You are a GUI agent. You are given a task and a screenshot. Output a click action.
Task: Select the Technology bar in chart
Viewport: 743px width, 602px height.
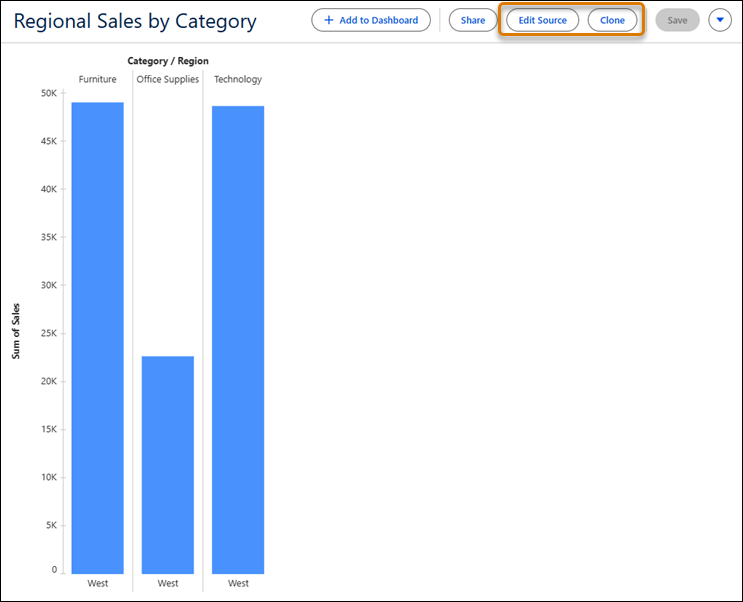(238, 340)
